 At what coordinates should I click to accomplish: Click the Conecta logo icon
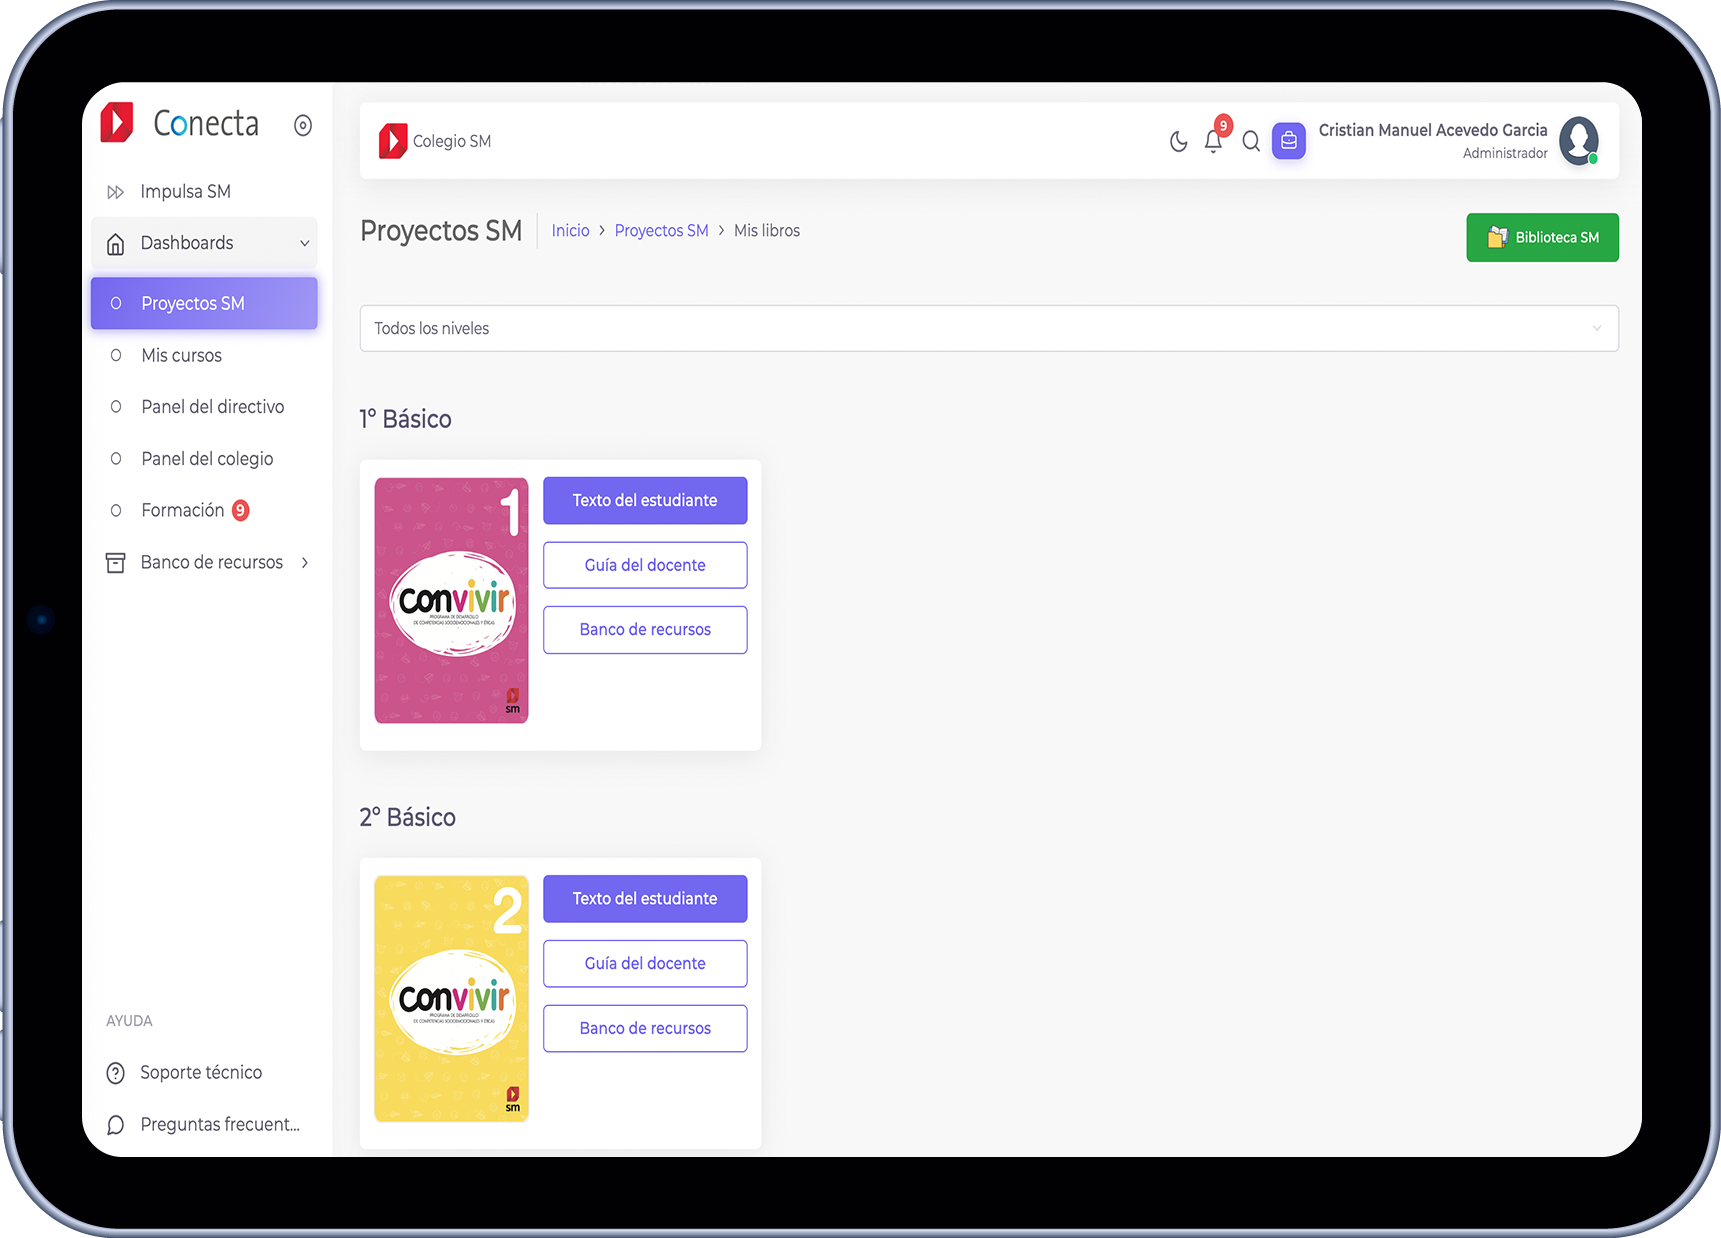pyautogui.click(x=117, y=123)
